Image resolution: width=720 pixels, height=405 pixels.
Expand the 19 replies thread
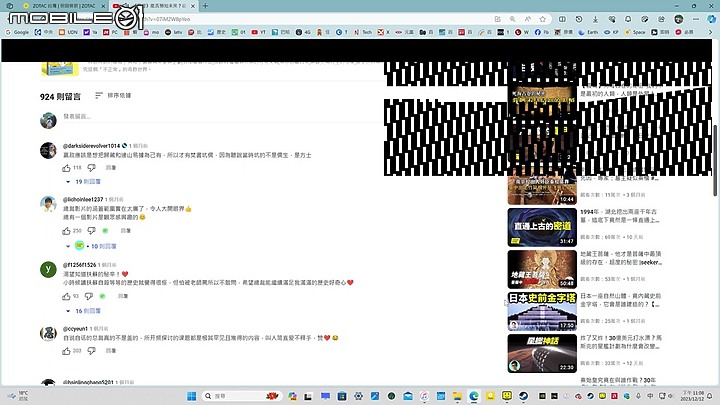tap(83, 182)
